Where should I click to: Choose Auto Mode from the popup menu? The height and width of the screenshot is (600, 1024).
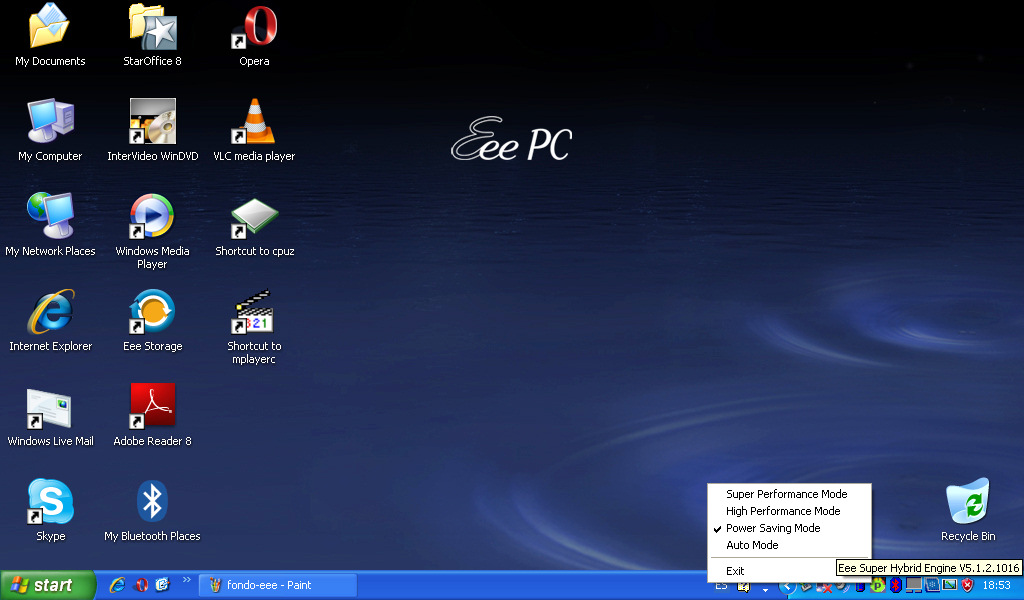click(x=752, y=545)
